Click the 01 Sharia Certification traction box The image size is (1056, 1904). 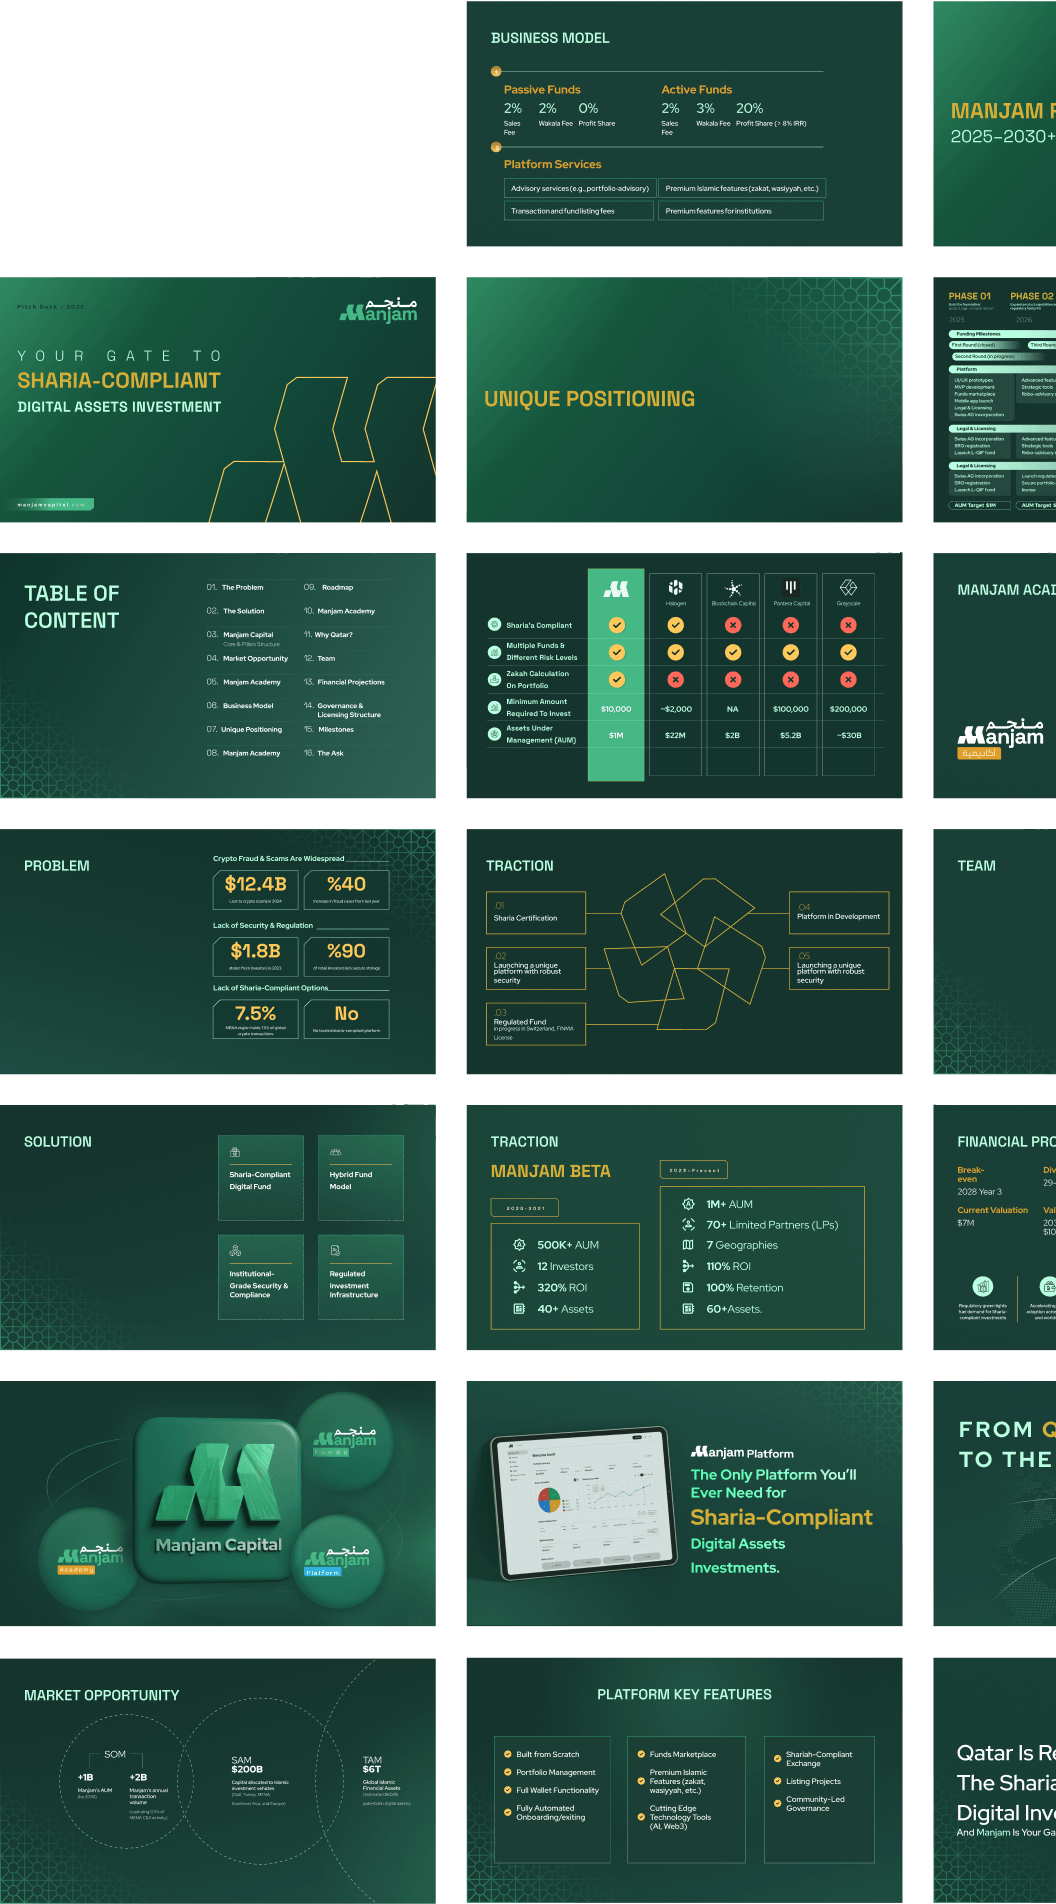(536, 913)
